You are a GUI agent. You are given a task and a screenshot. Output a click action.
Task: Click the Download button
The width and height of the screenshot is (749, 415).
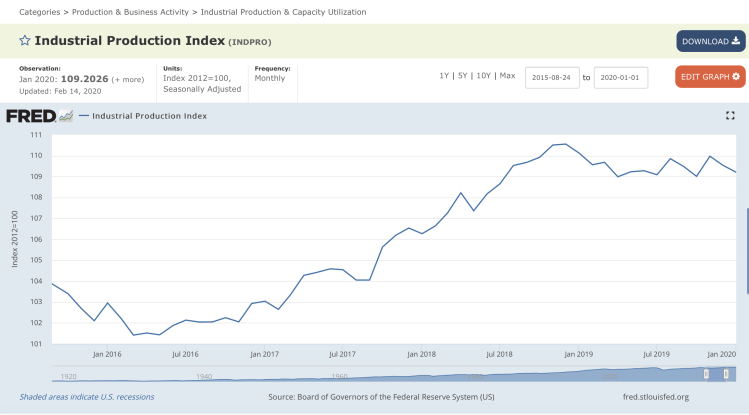(710, 41)
